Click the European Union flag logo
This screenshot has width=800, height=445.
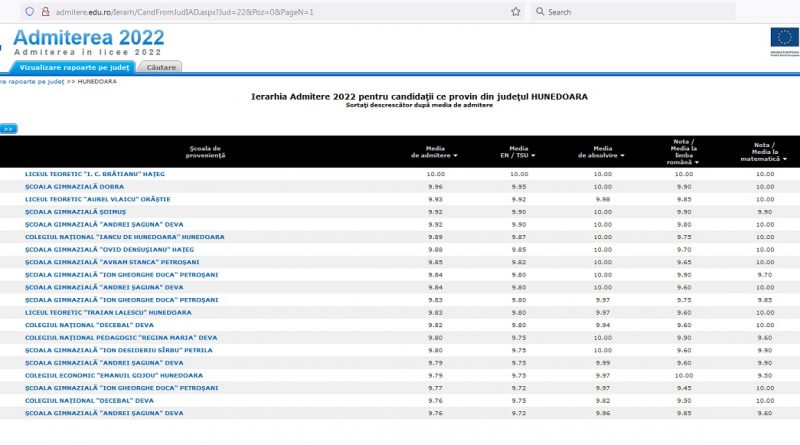[x=783, y=38]
